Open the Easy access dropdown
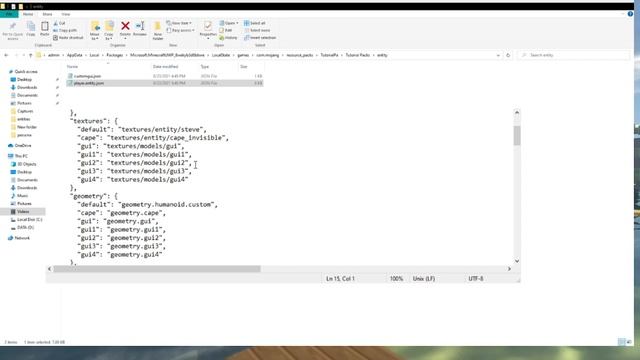This screenshot has width=640, height=360. [180, 31]
